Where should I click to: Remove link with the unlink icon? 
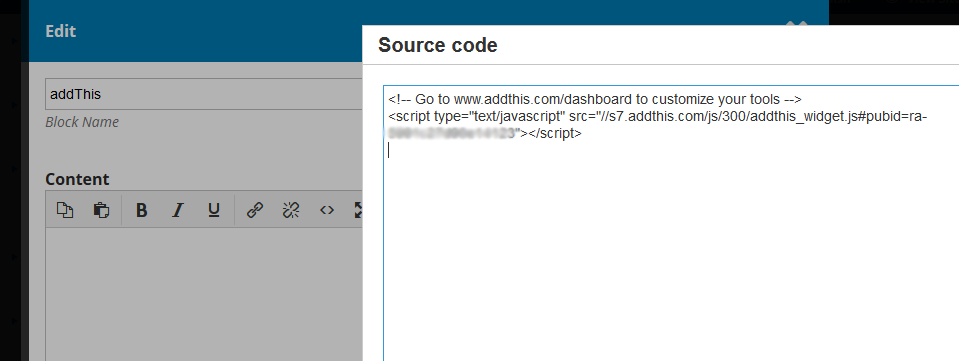click(x=291, y=210)
